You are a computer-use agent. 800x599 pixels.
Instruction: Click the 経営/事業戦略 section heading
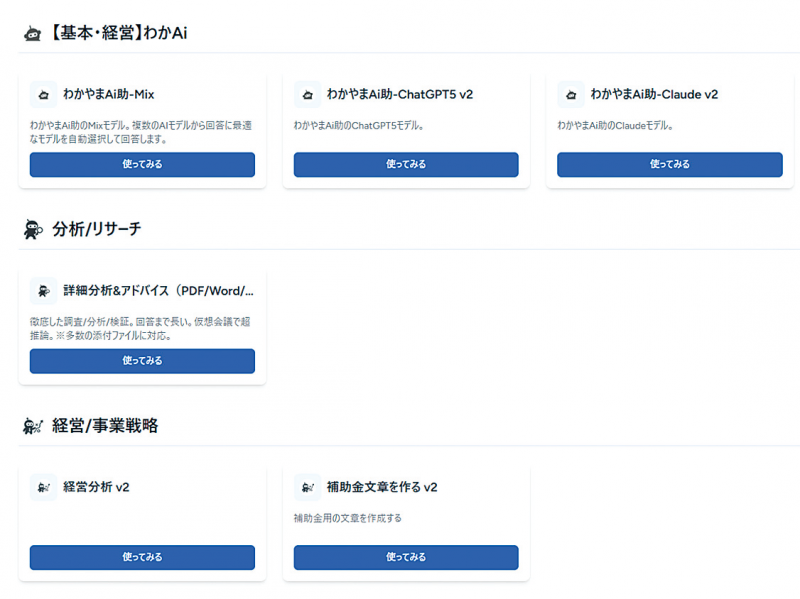point(105,426)
